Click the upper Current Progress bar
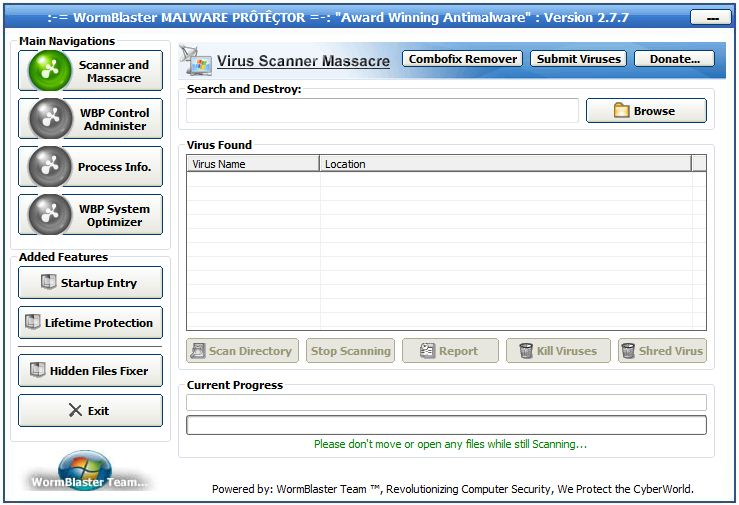Viewport: 739px width, 505px height. 446,402
